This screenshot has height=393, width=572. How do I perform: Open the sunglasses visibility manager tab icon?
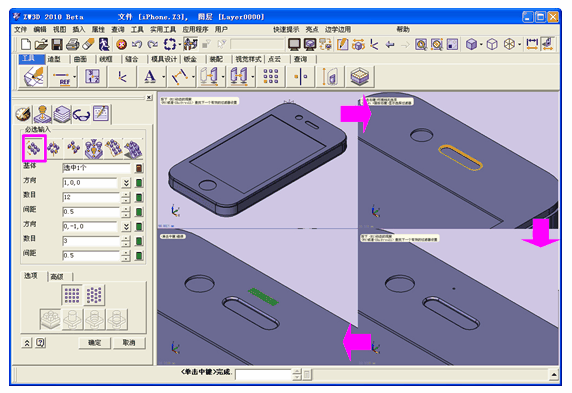(x=81, y=115)
